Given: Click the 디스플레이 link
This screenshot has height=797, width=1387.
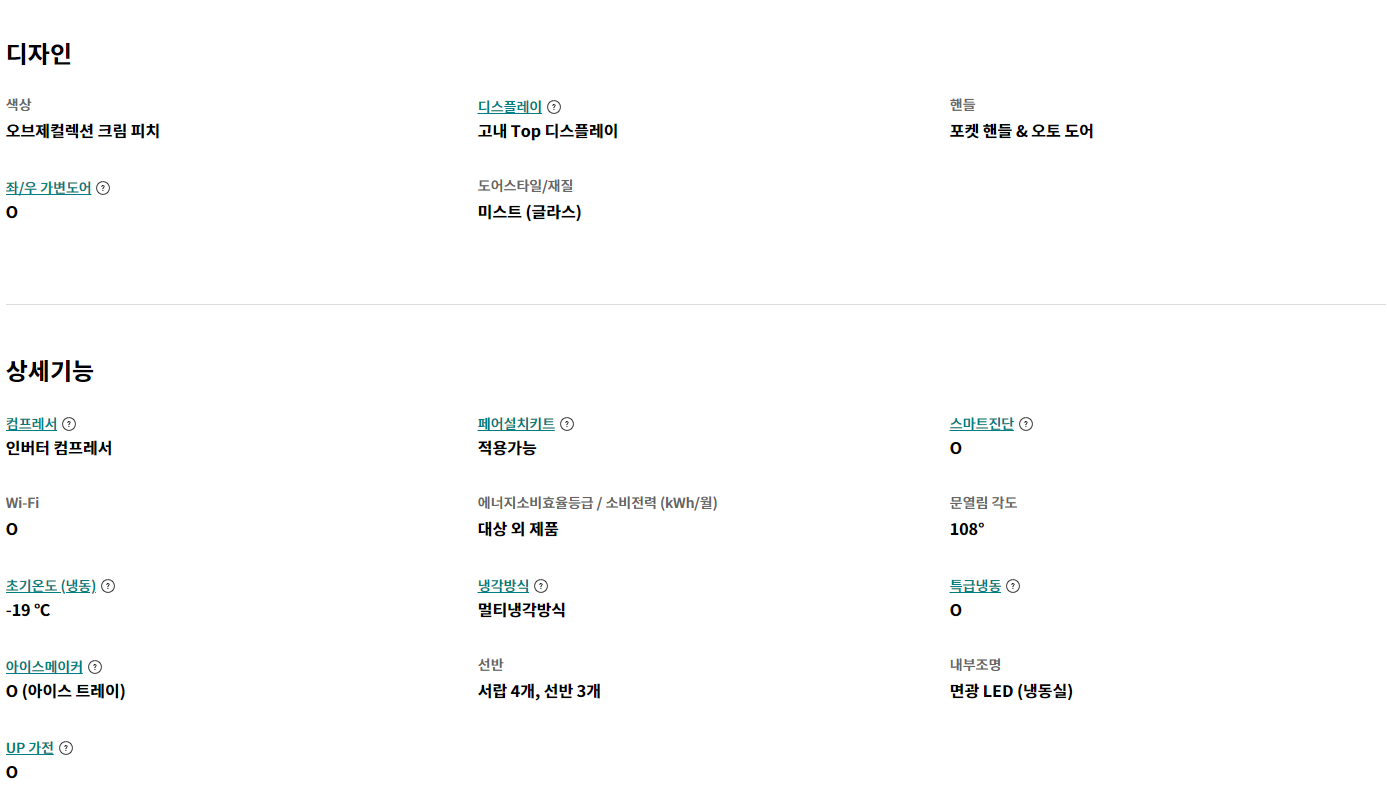Looking at the screenshot, I should pos(509,107).
